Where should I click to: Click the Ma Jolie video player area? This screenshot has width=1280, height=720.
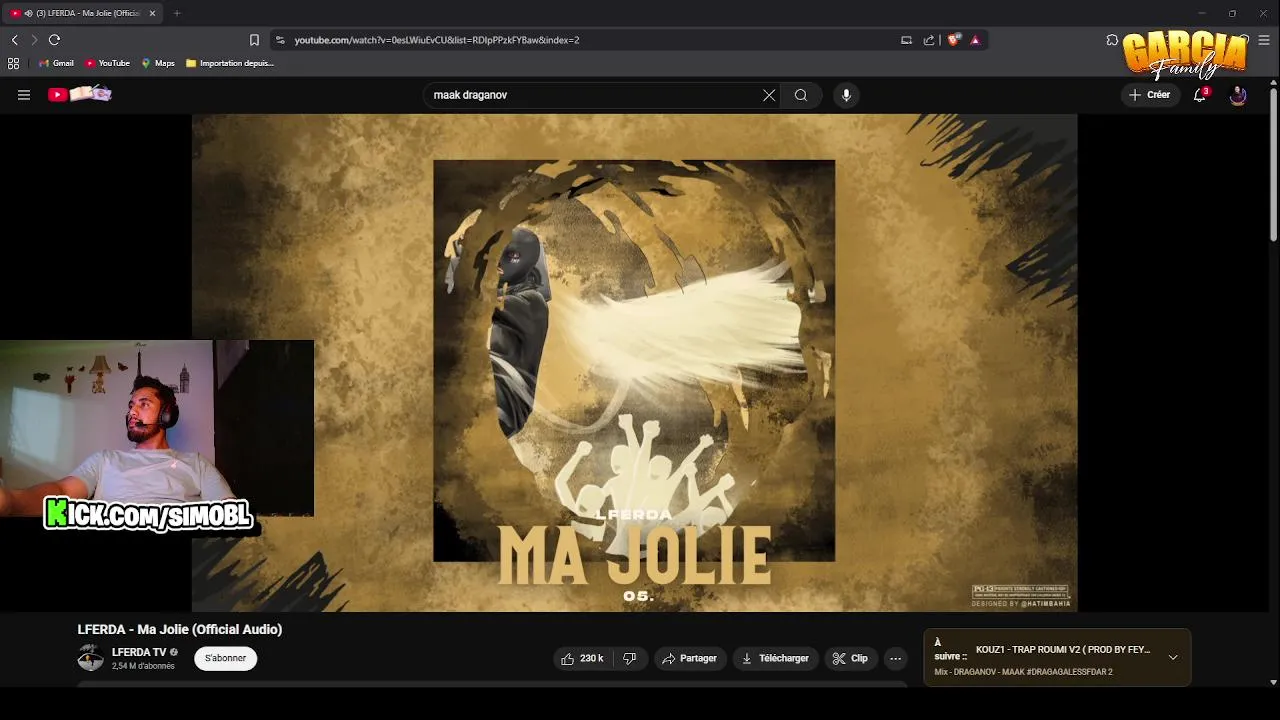pos(634,362)
